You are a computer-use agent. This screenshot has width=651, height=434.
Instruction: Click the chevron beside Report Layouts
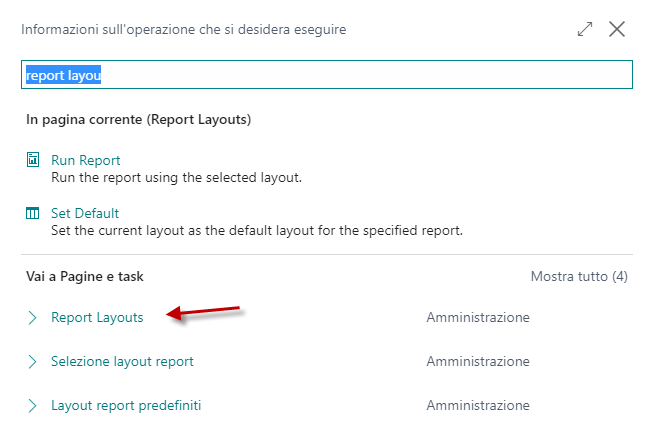pyautogui.click(x=32, y=318)
